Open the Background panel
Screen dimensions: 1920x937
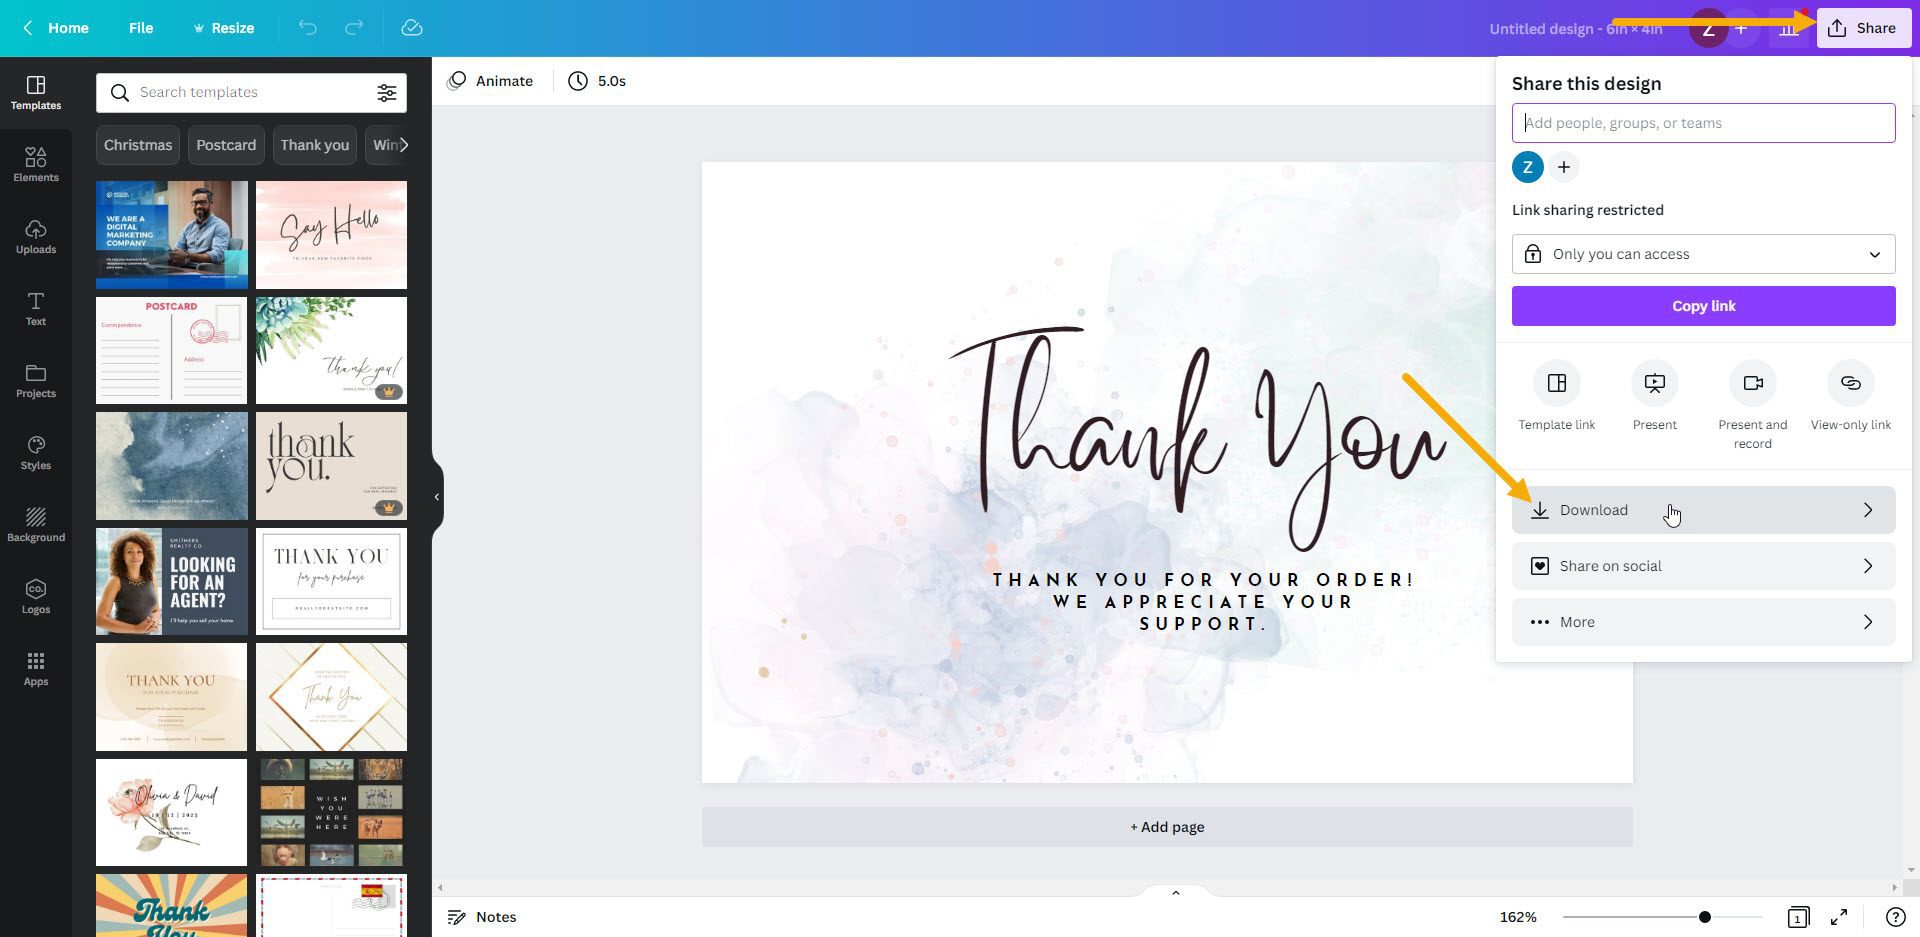point(36,523)
